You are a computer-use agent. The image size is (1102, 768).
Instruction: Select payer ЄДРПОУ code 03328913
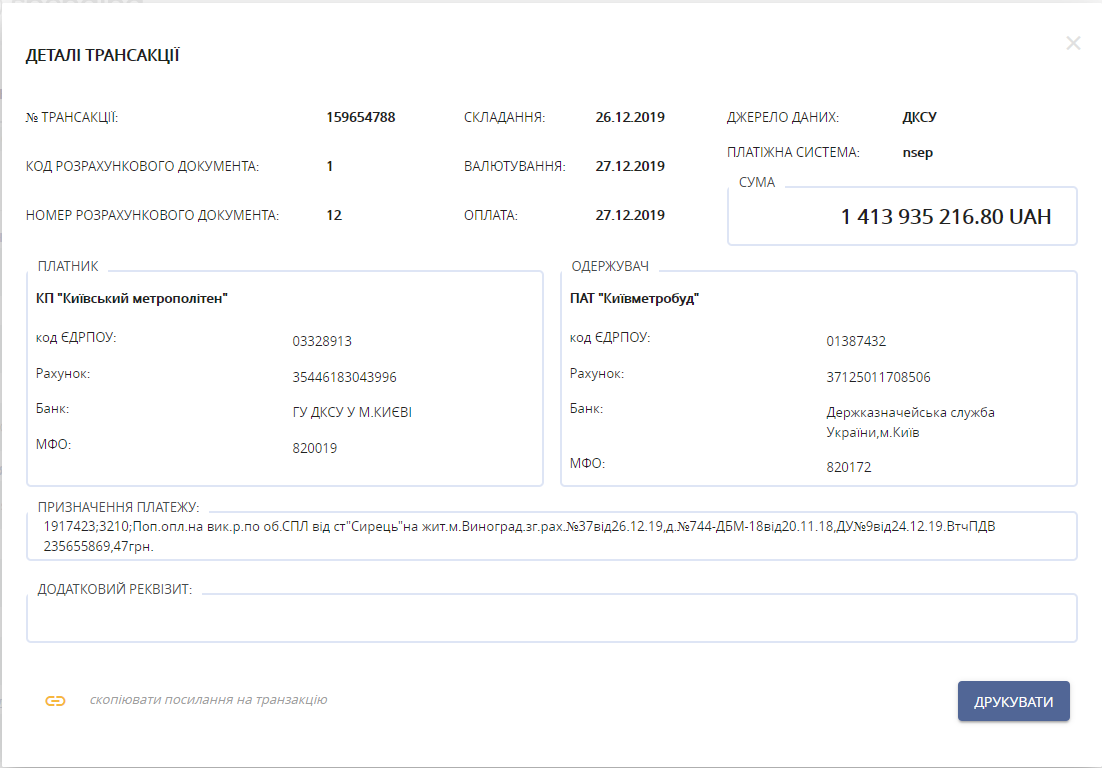coord(322,341)
